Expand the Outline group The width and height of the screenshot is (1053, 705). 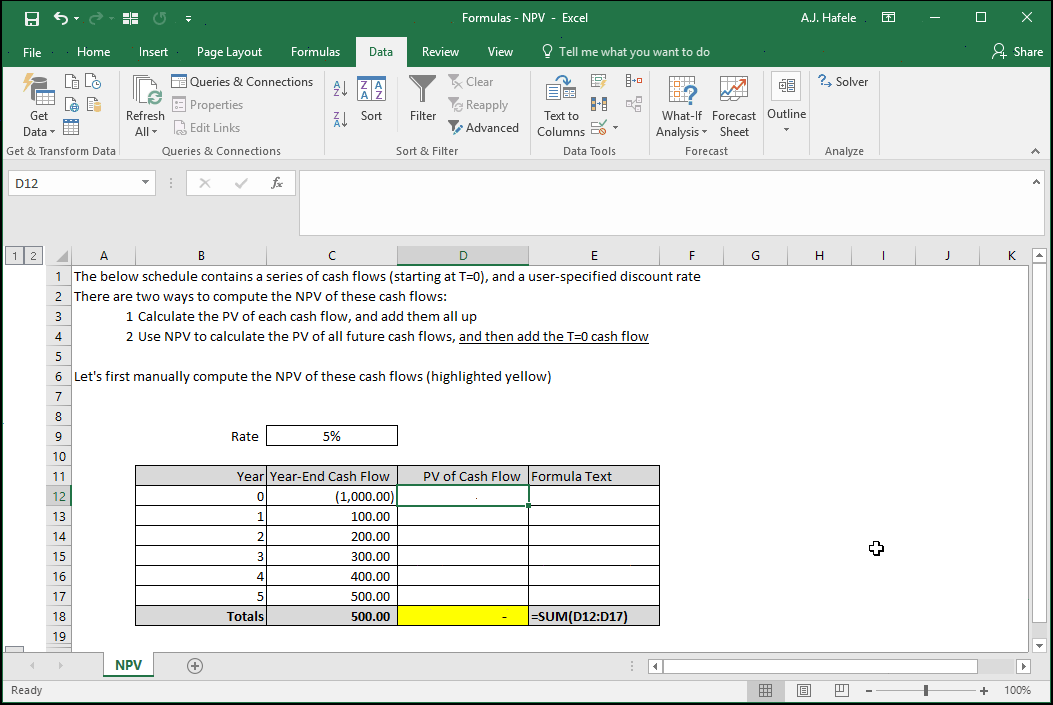tap(786, 103)
